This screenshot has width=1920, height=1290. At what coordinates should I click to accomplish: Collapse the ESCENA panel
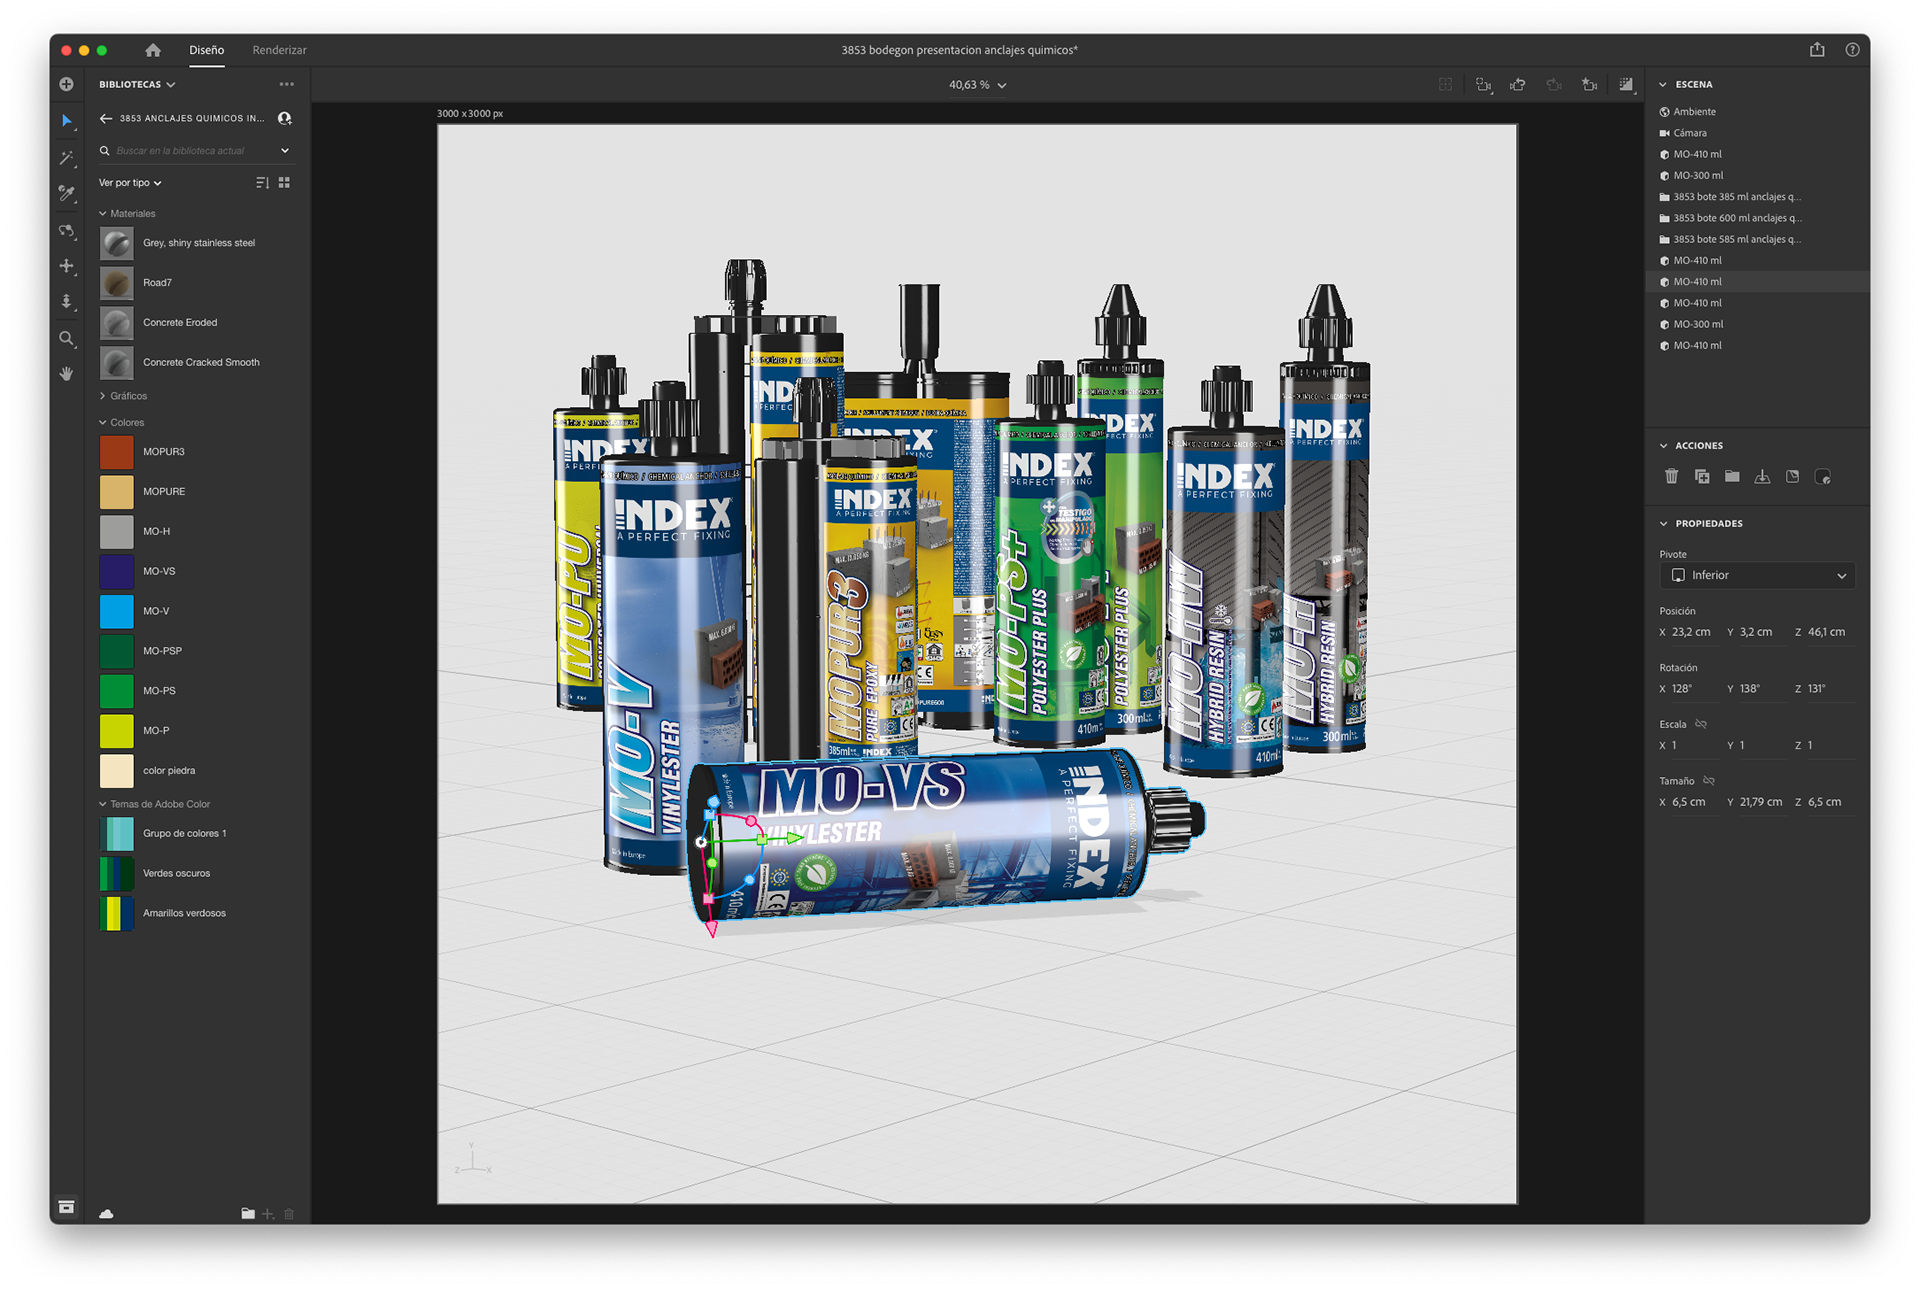pos(1663,85)
